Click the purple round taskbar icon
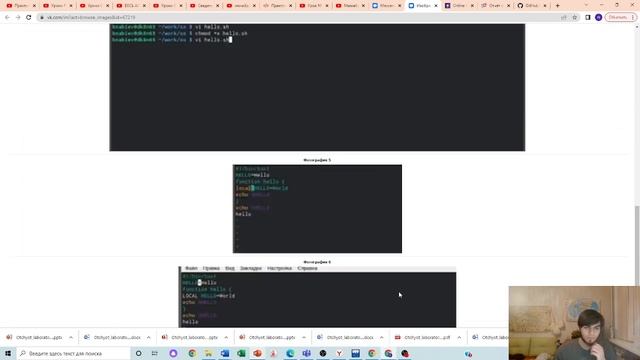Screen dimensions: 640x360 pos(173,353)
